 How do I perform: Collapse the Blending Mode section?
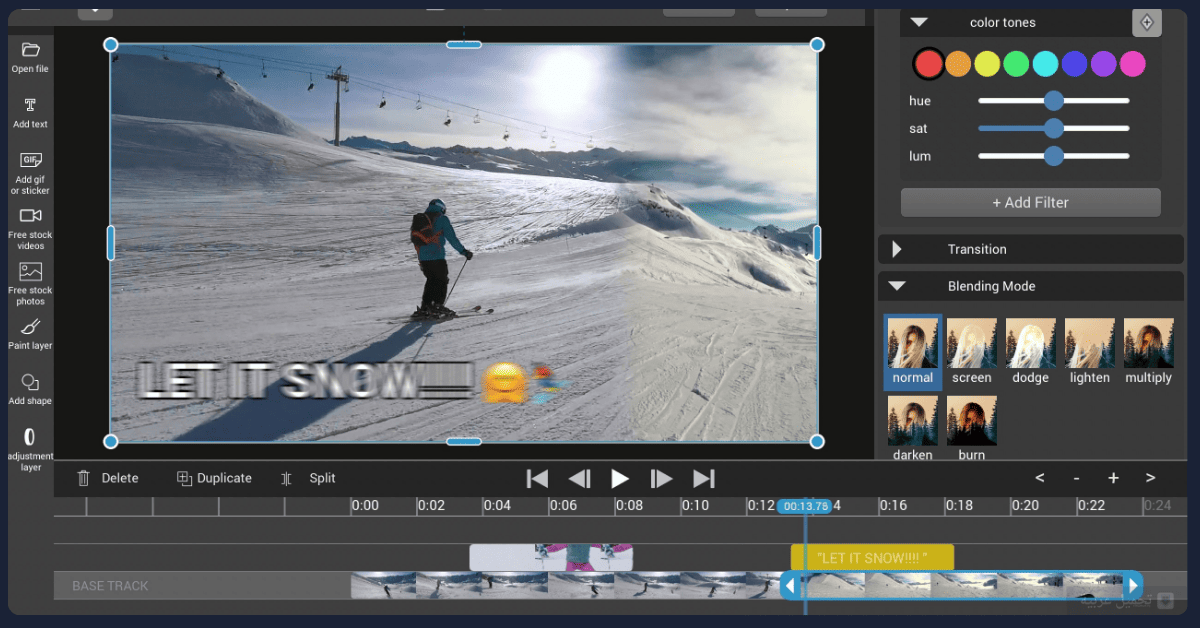[x=897, y=286]
